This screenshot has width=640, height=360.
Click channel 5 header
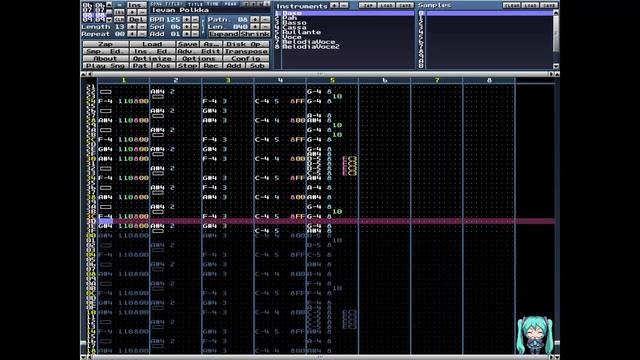pos(332,80)
